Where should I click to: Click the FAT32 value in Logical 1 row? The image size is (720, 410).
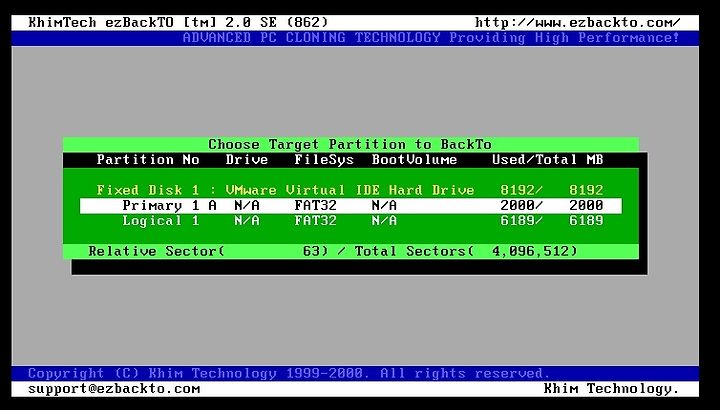pos(315,221)
